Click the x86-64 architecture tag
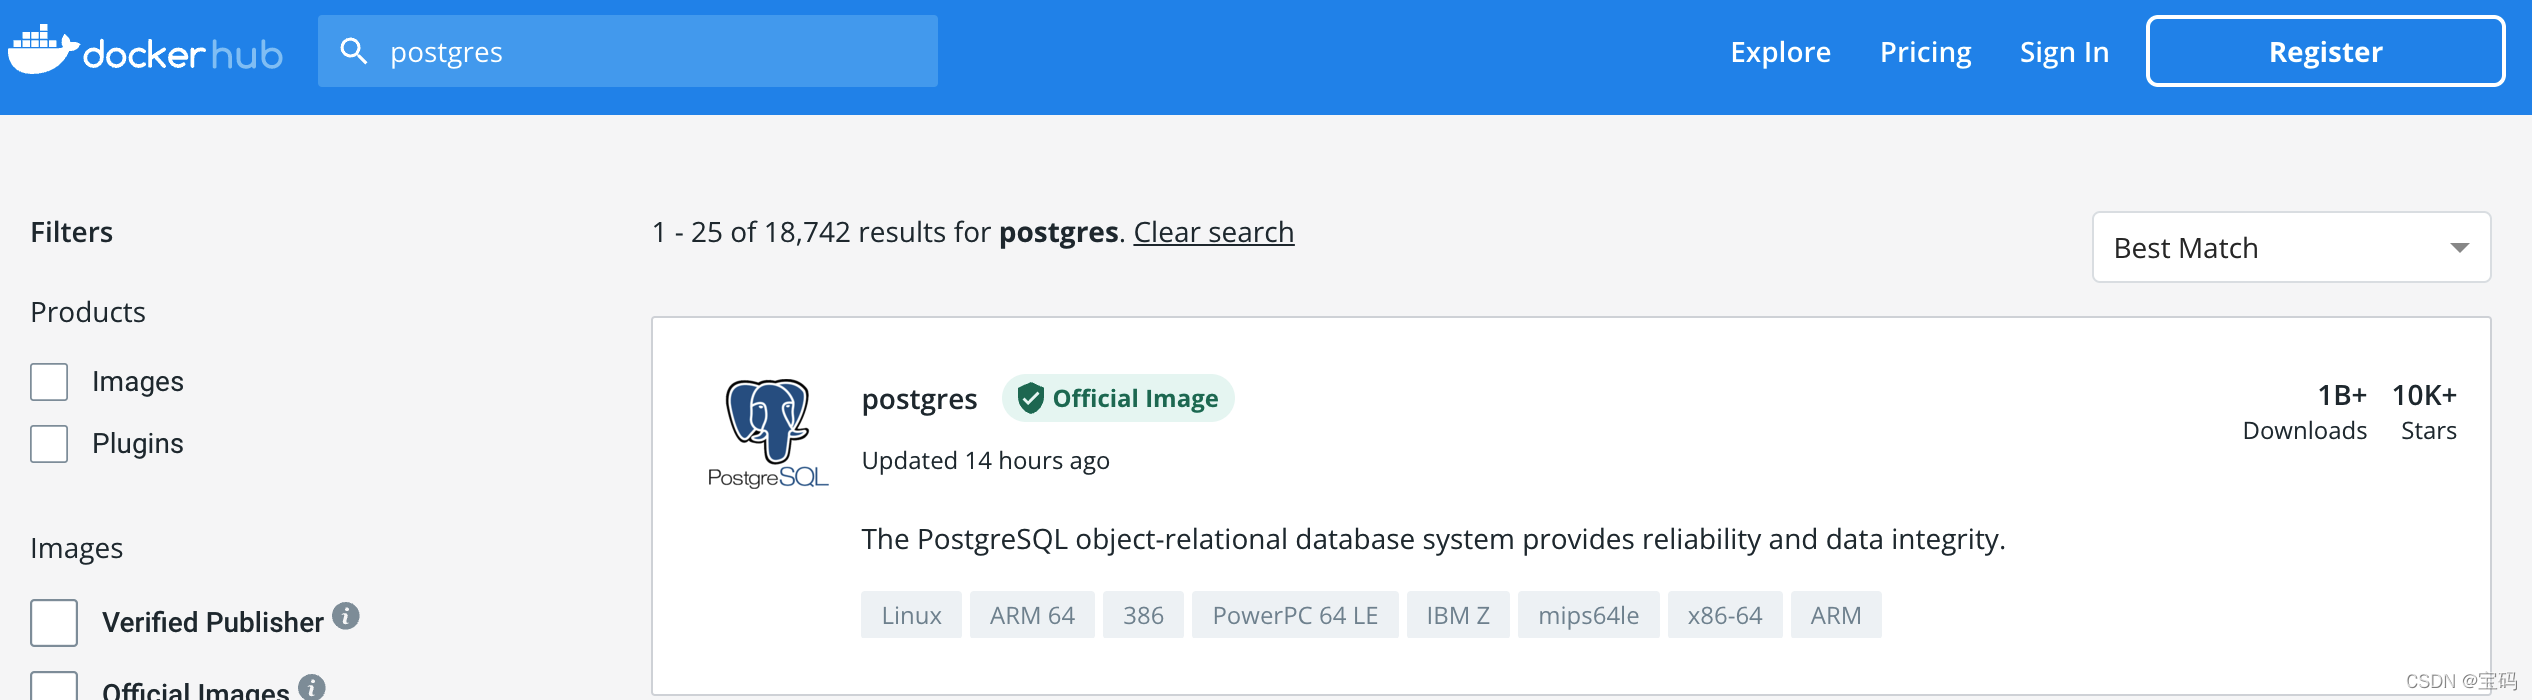Screen dimensions: 2532x700 pos(1724,615)
